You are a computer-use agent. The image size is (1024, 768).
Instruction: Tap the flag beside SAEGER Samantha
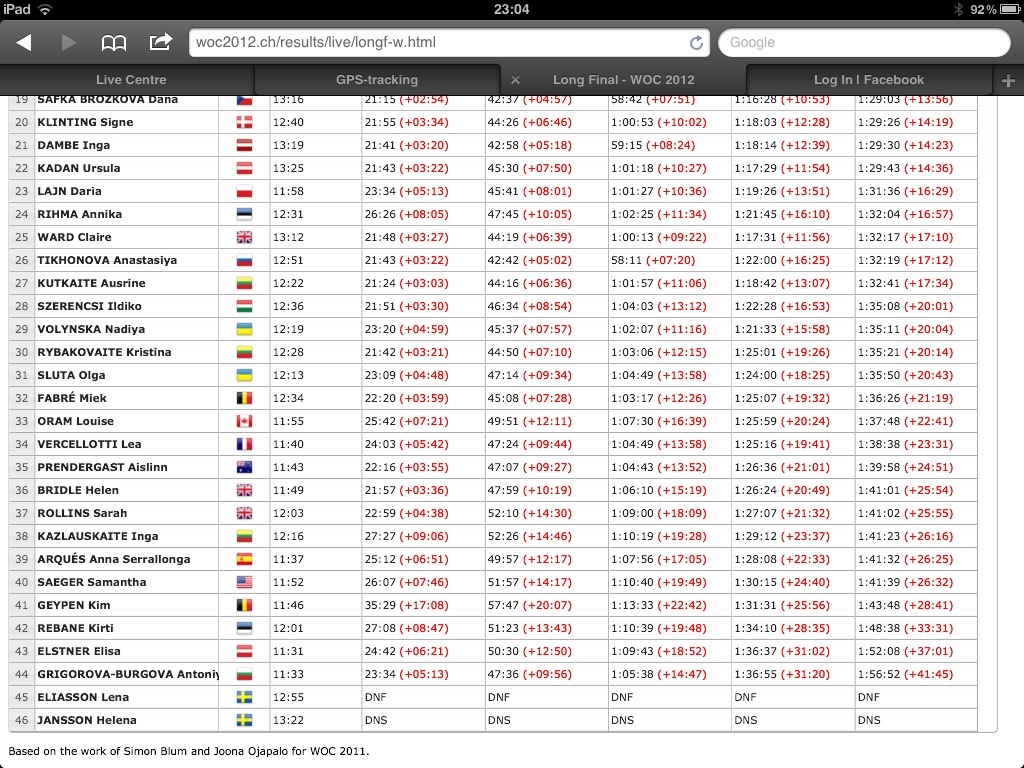pos(244,582)
